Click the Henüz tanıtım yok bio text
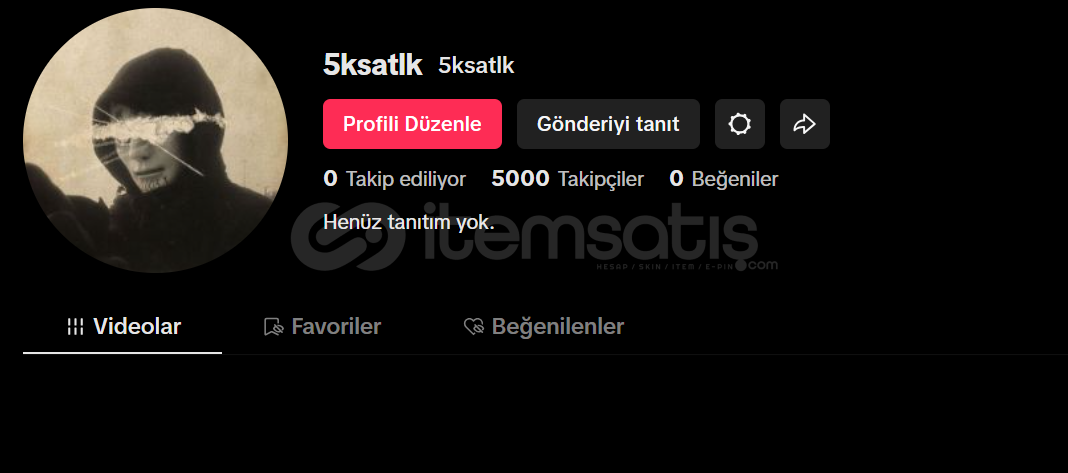Viewport: 1068px width, 473px height. [x=409, y=222]
